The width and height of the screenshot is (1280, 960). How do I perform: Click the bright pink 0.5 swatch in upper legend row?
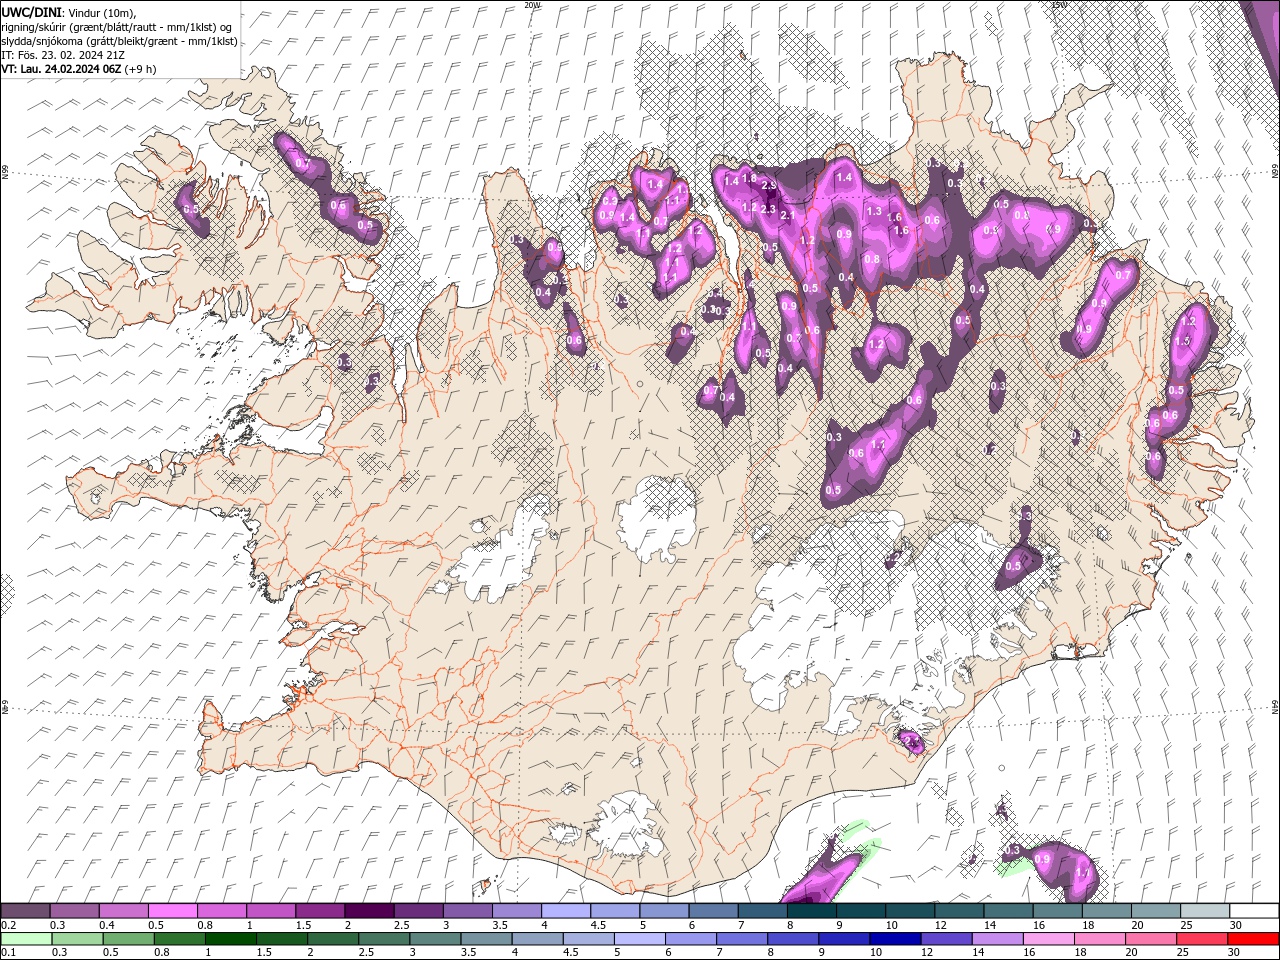172,911
